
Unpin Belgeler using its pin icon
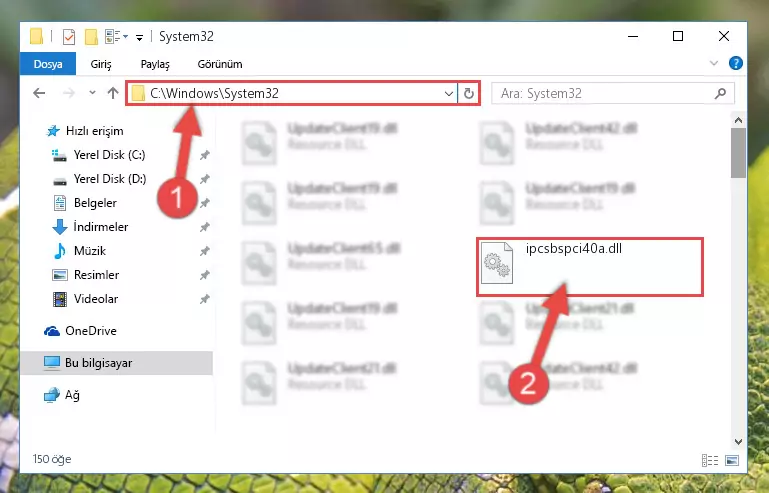click(x=205, y=203)
